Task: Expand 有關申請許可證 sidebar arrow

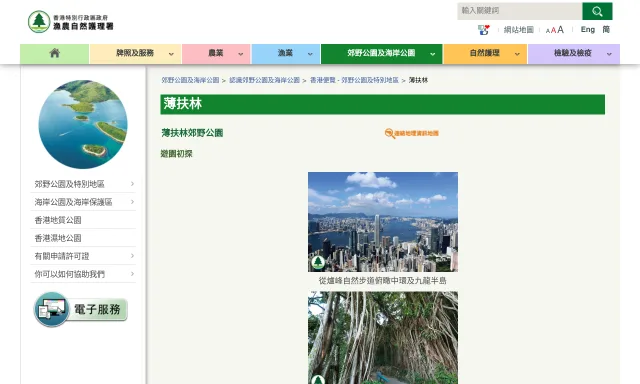Action: point(132,256)
